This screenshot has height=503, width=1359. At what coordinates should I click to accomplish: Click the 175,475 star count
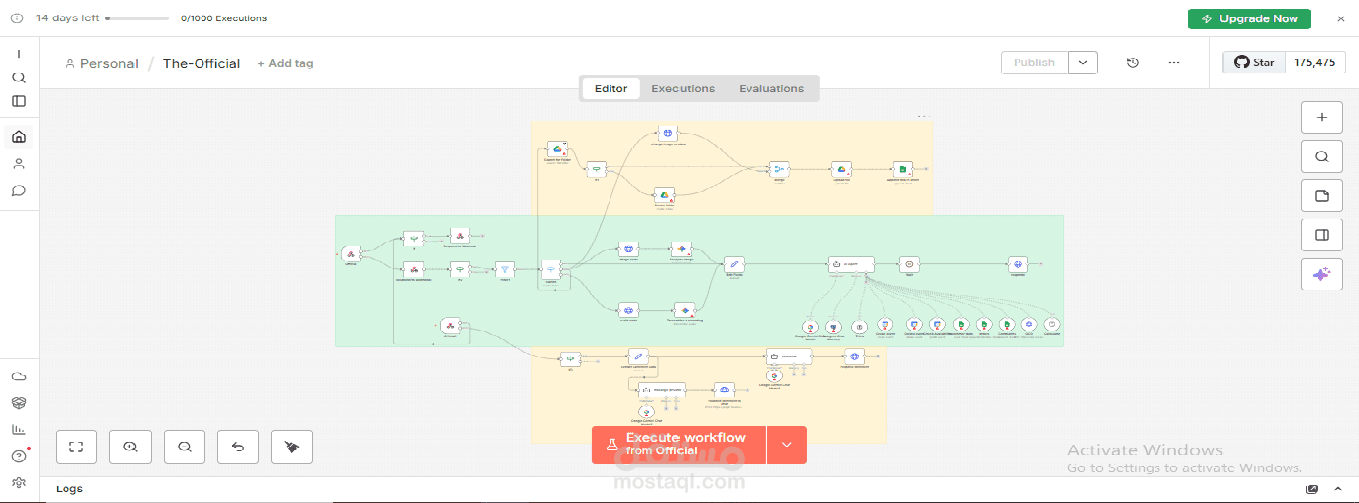1314,62
